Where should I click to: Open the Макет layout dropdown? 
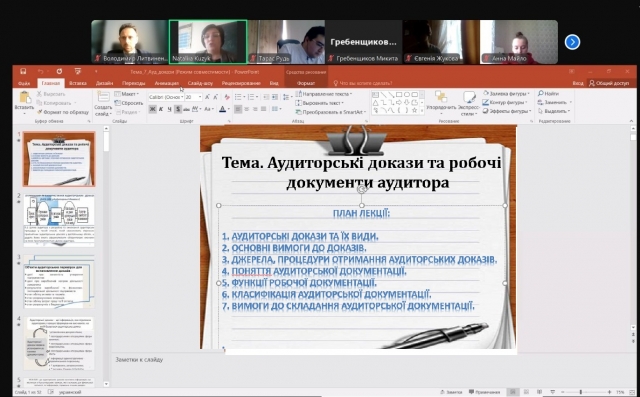(x=127, y=94)
